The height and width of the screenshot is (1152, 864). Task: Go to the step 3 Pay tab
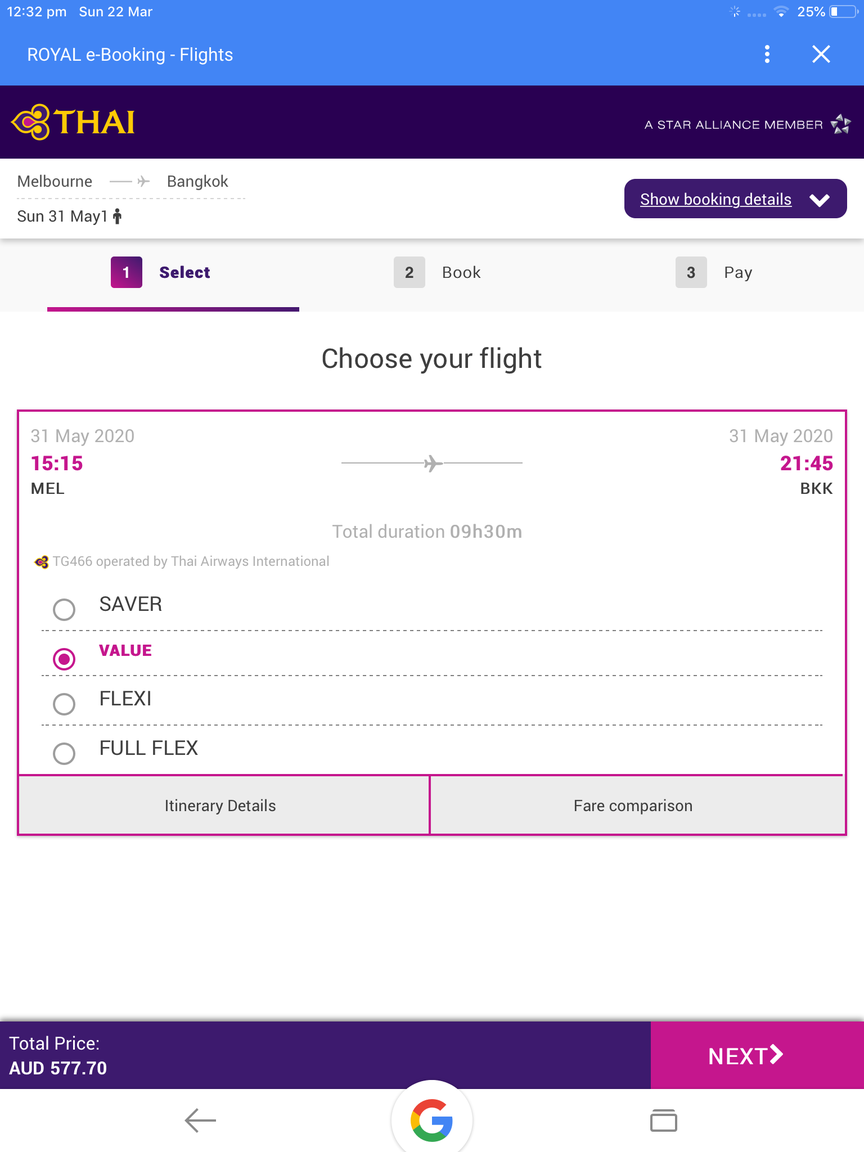[x=714, y=273]
